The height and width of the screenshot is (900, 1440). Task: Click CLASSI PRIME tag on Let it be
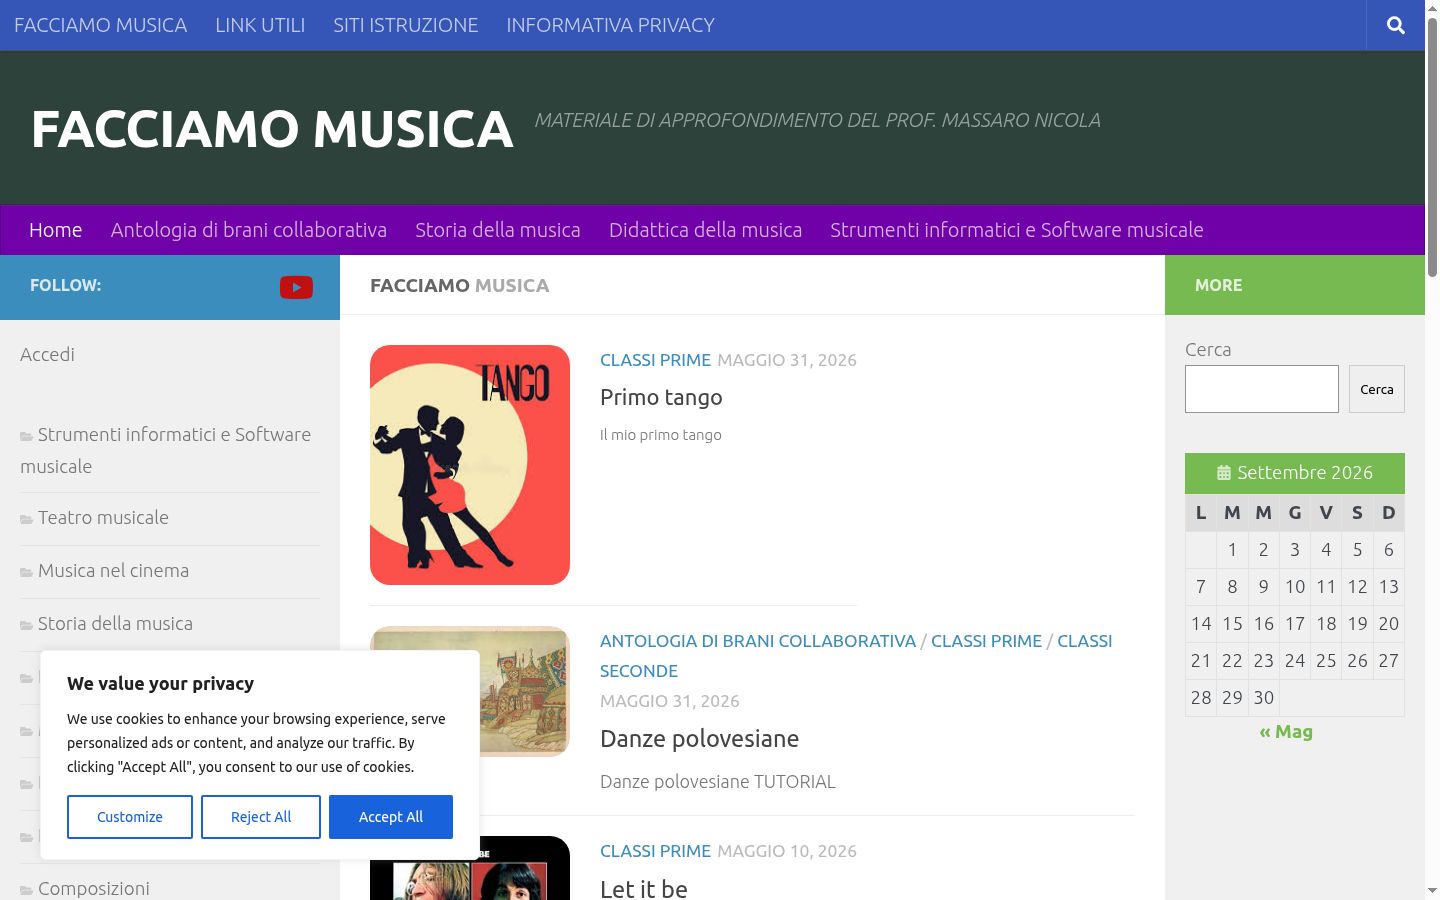(655, 851)
